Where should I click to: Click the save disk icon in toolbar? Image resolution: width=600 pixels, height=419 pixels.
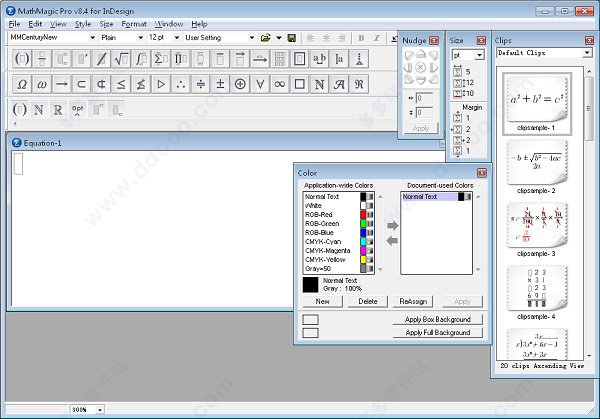pyautogui.click(x=292, y=37)
